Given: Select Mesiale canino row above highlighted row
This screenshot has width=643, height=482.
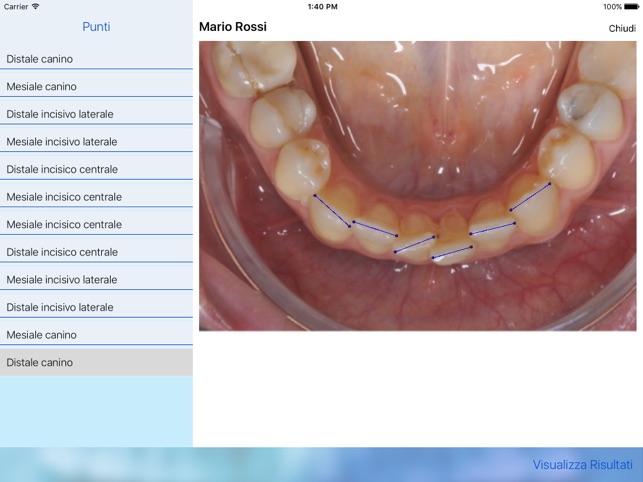Looking at the screenshot, I should click(96, 335).
